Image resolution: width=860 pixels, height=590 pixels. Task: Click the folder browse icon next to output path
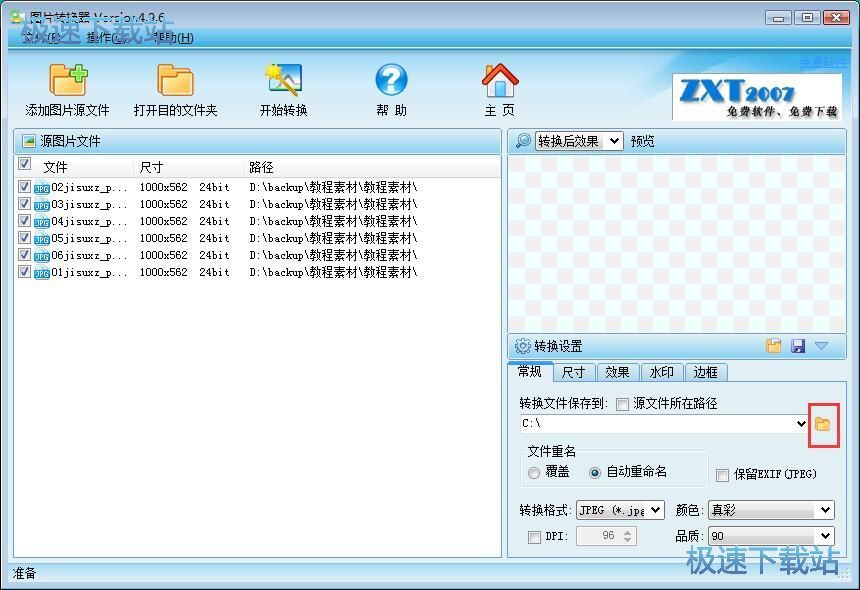pos(822,424)
